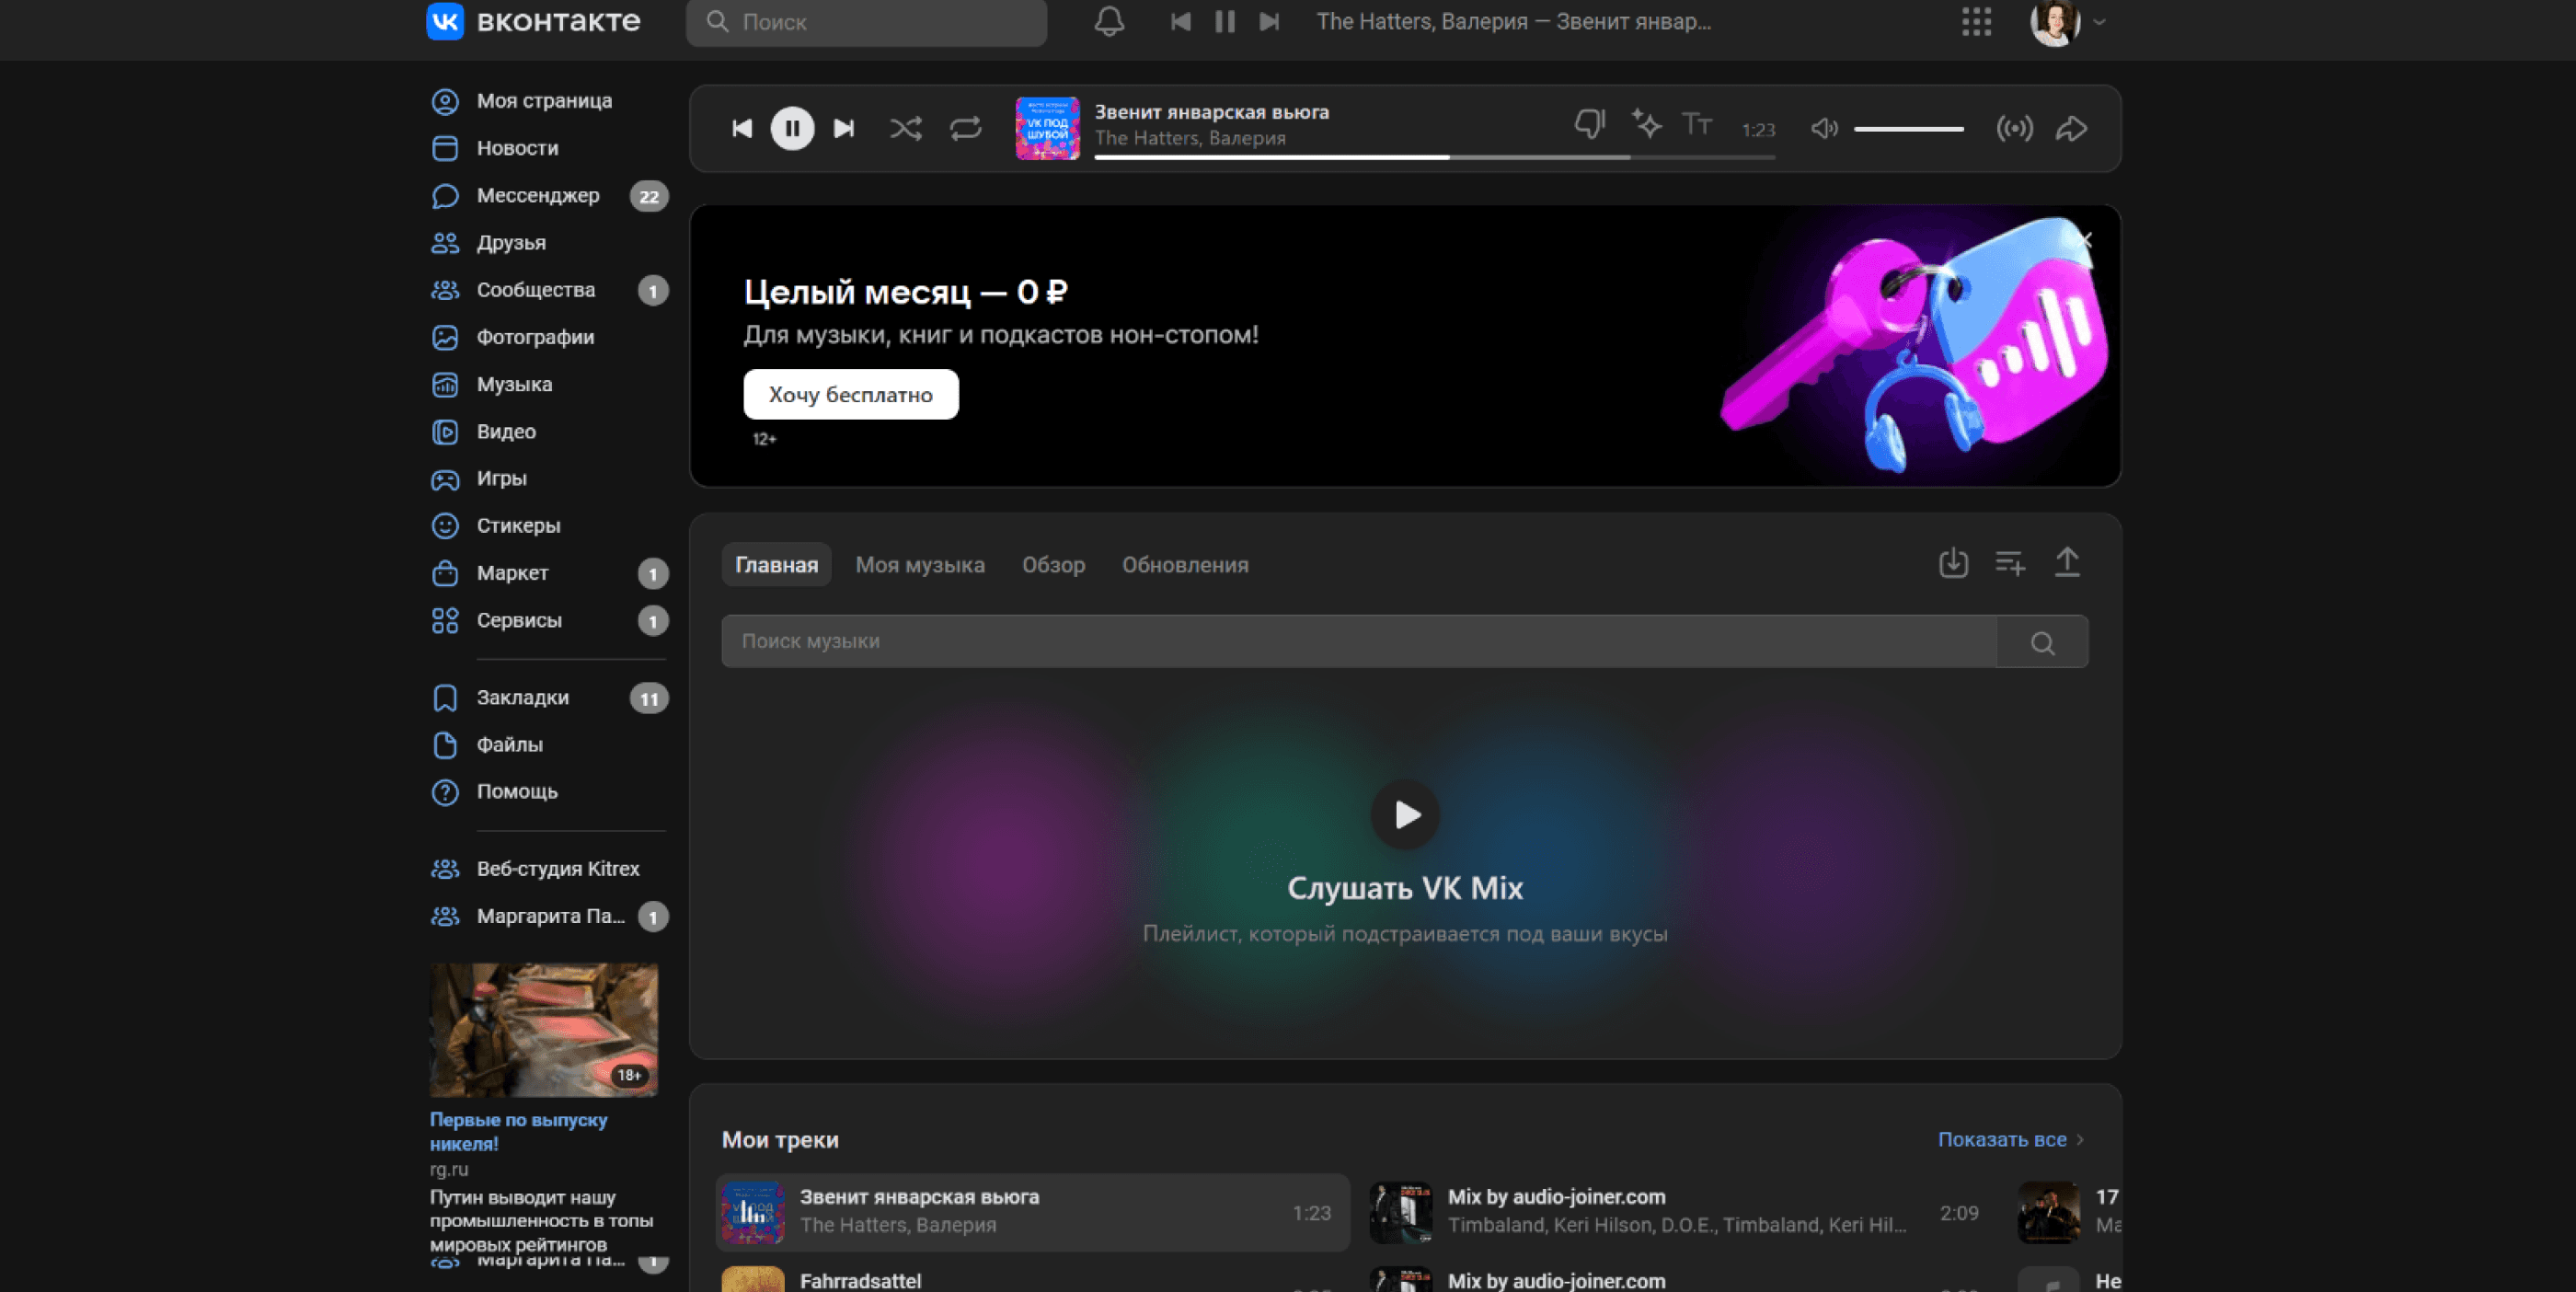This screenshot has width=2576, height=1292.
Task: Open Мессенджер in the sidebar
Action: [537, 195]
